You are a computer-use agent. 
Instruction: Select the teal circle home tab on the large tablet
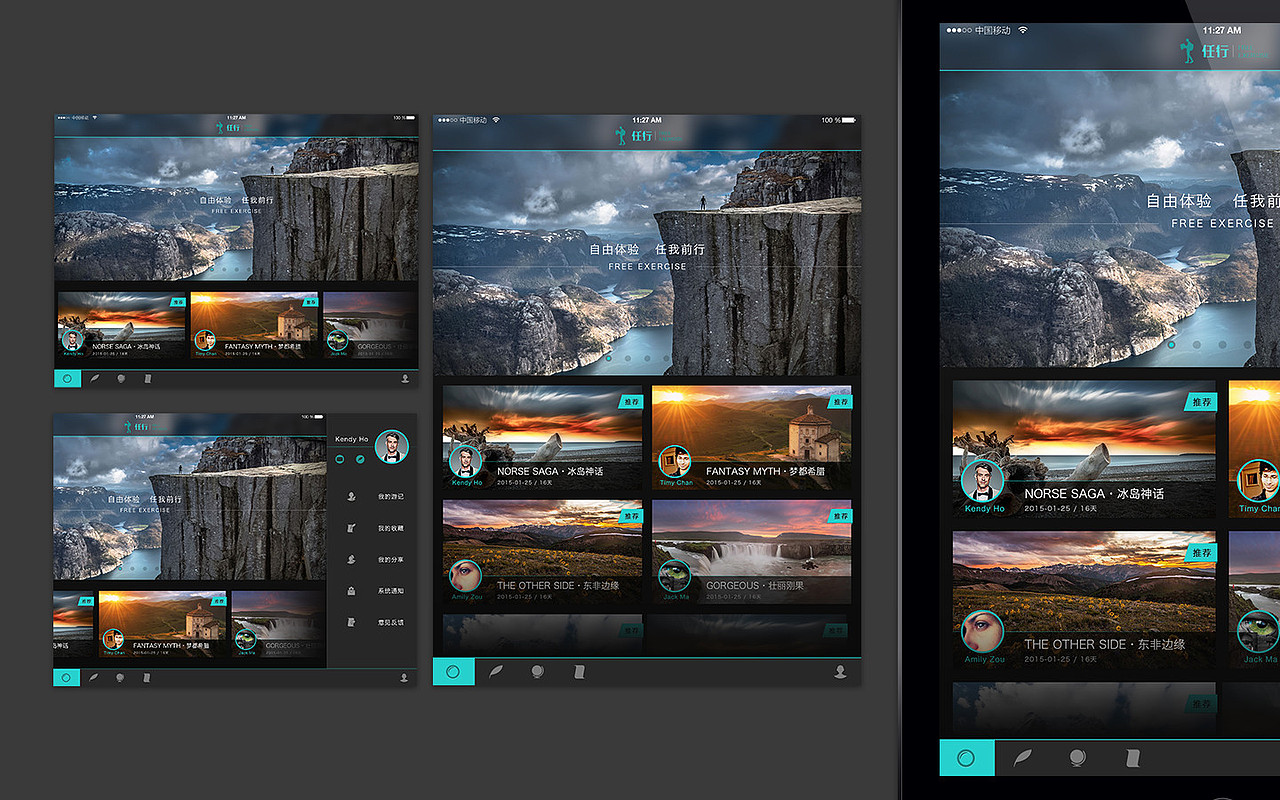click(x=967, y=758)
